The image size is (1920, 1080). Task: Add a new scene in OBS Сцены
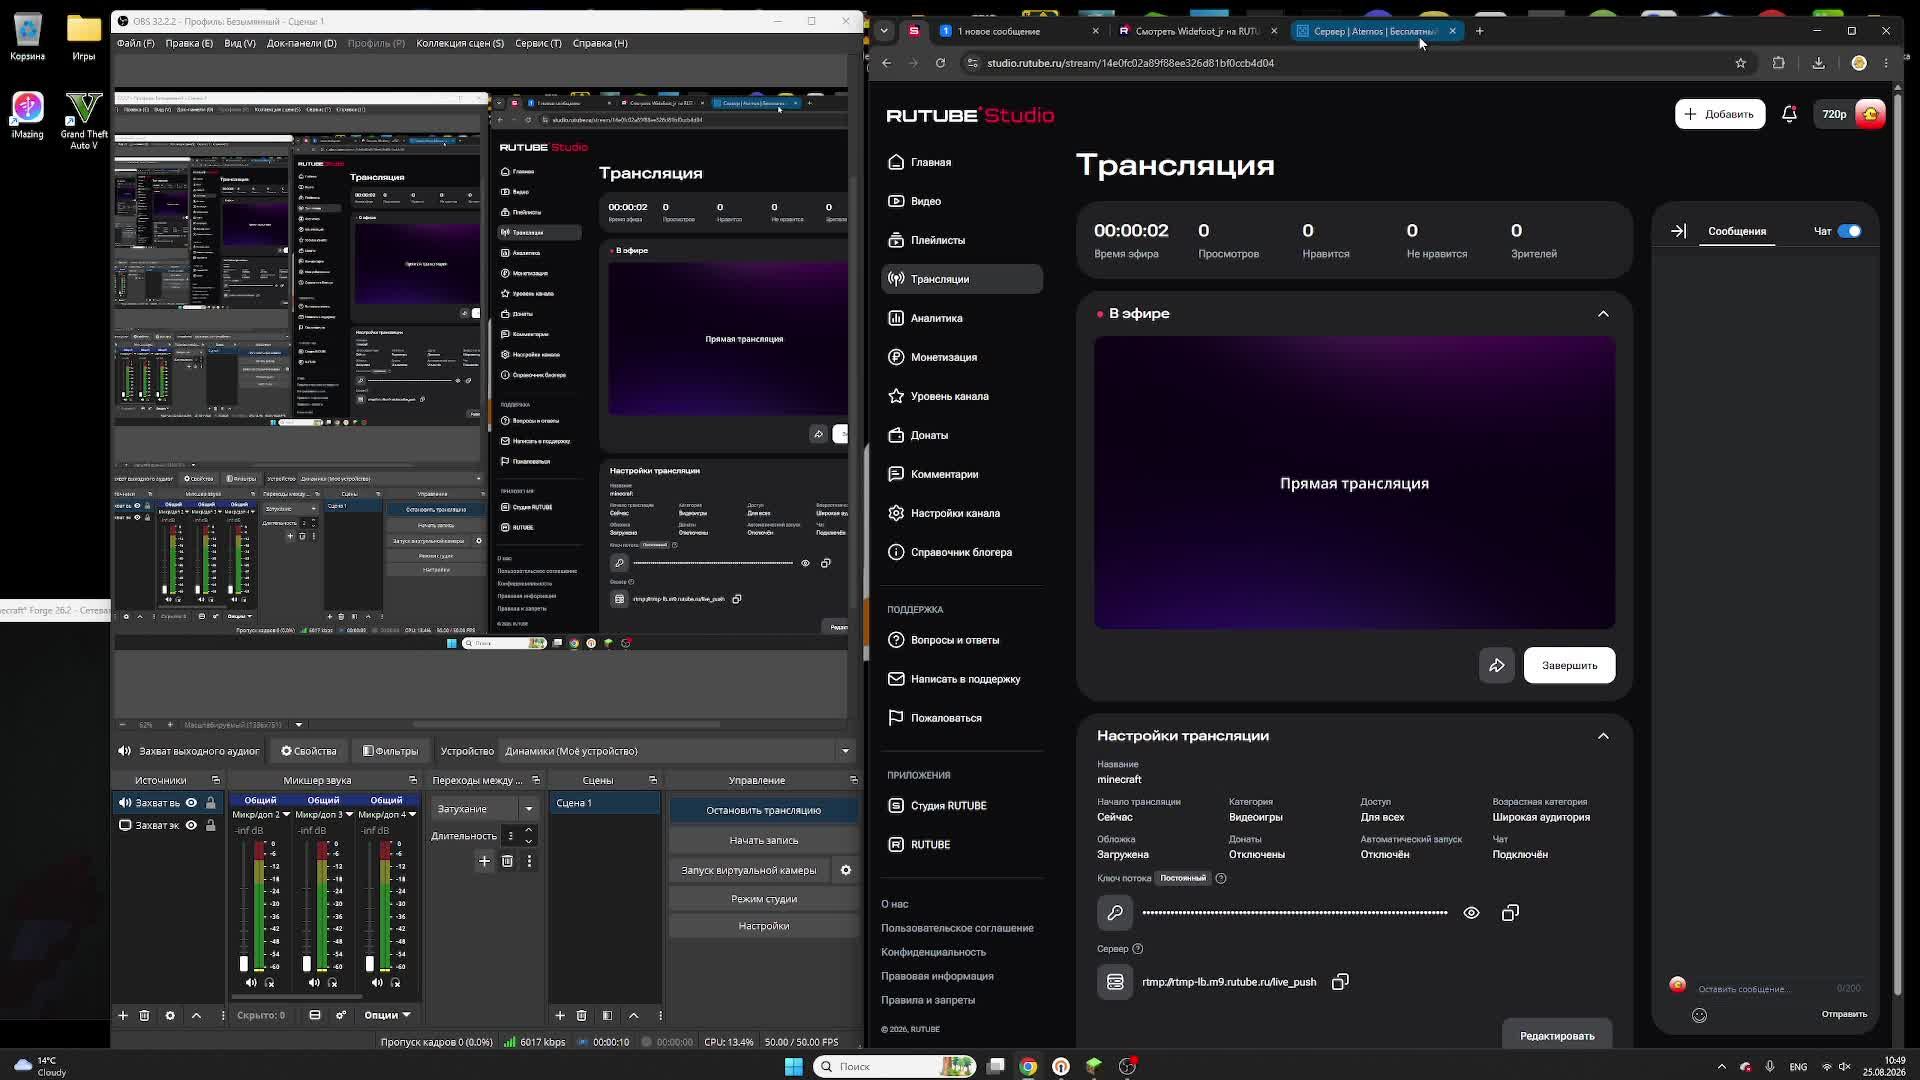point(560,1015)
